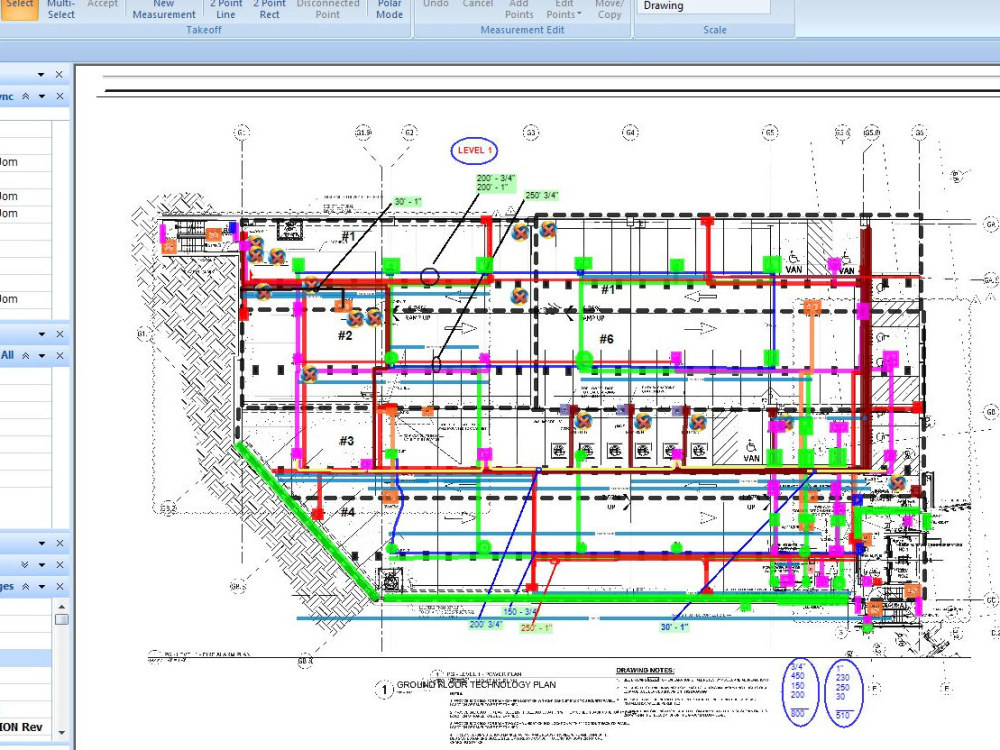Screen dimensions: 1000x750
Task: Activate the New Measurement tool
Action: 163,10
